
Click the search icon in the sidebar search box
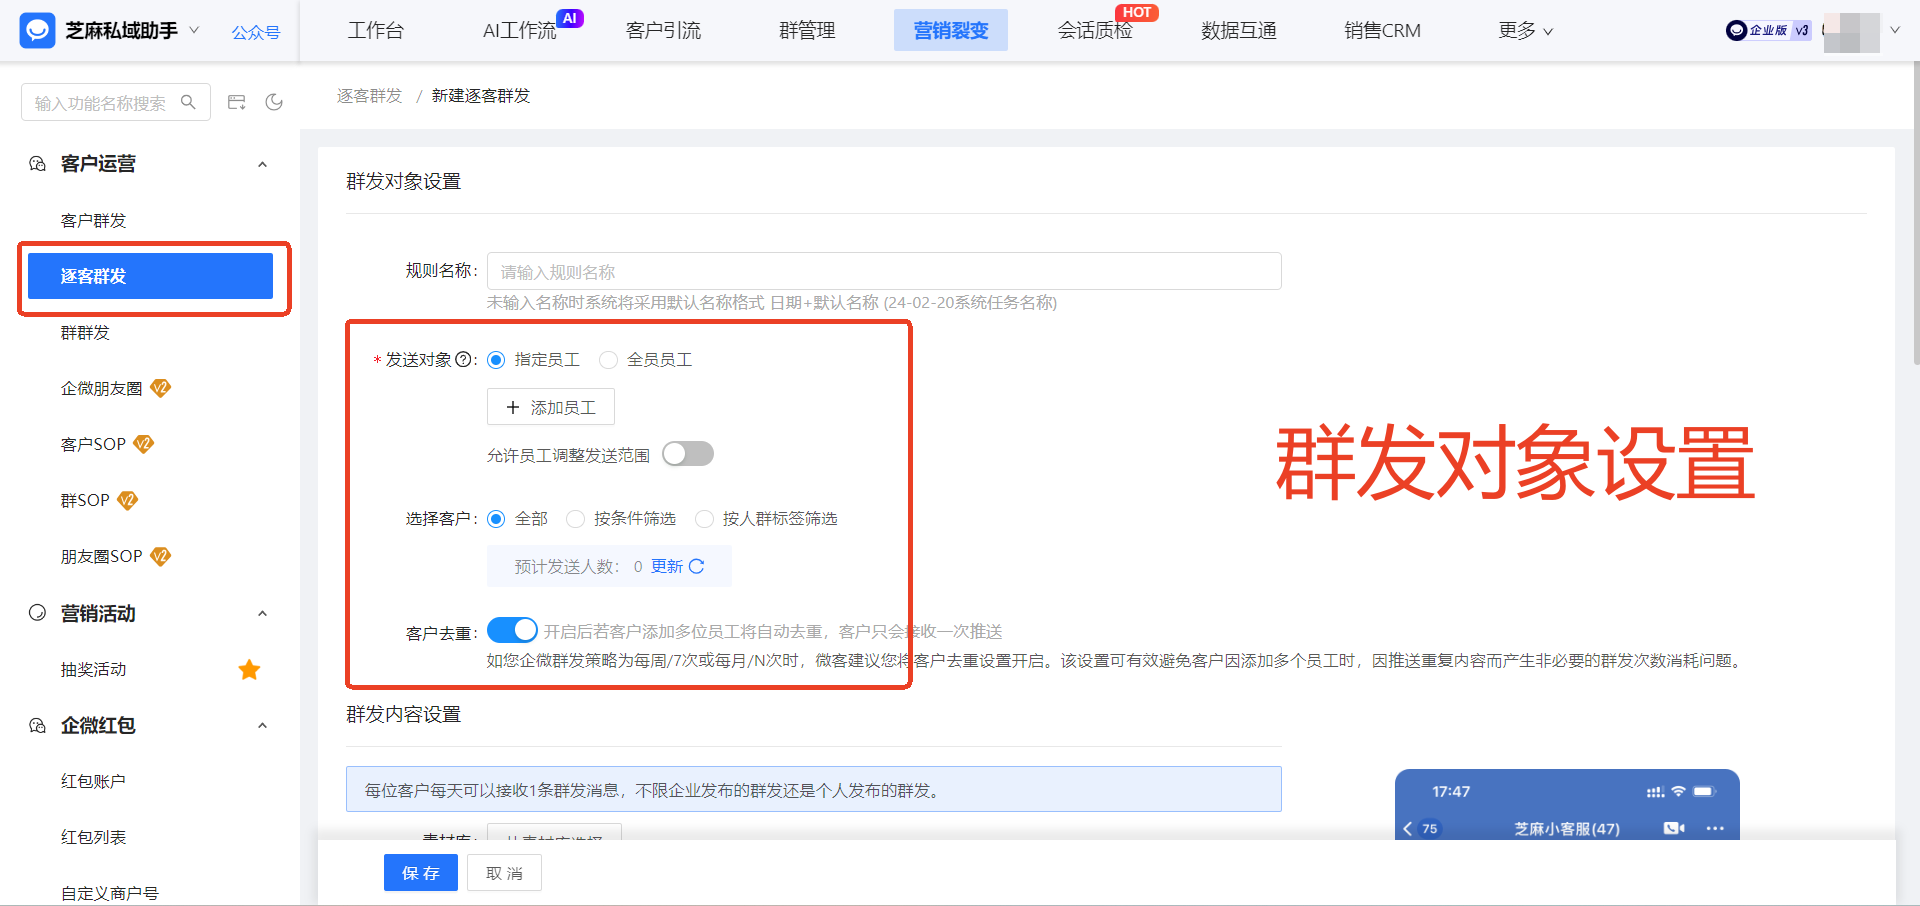point(189,101)
